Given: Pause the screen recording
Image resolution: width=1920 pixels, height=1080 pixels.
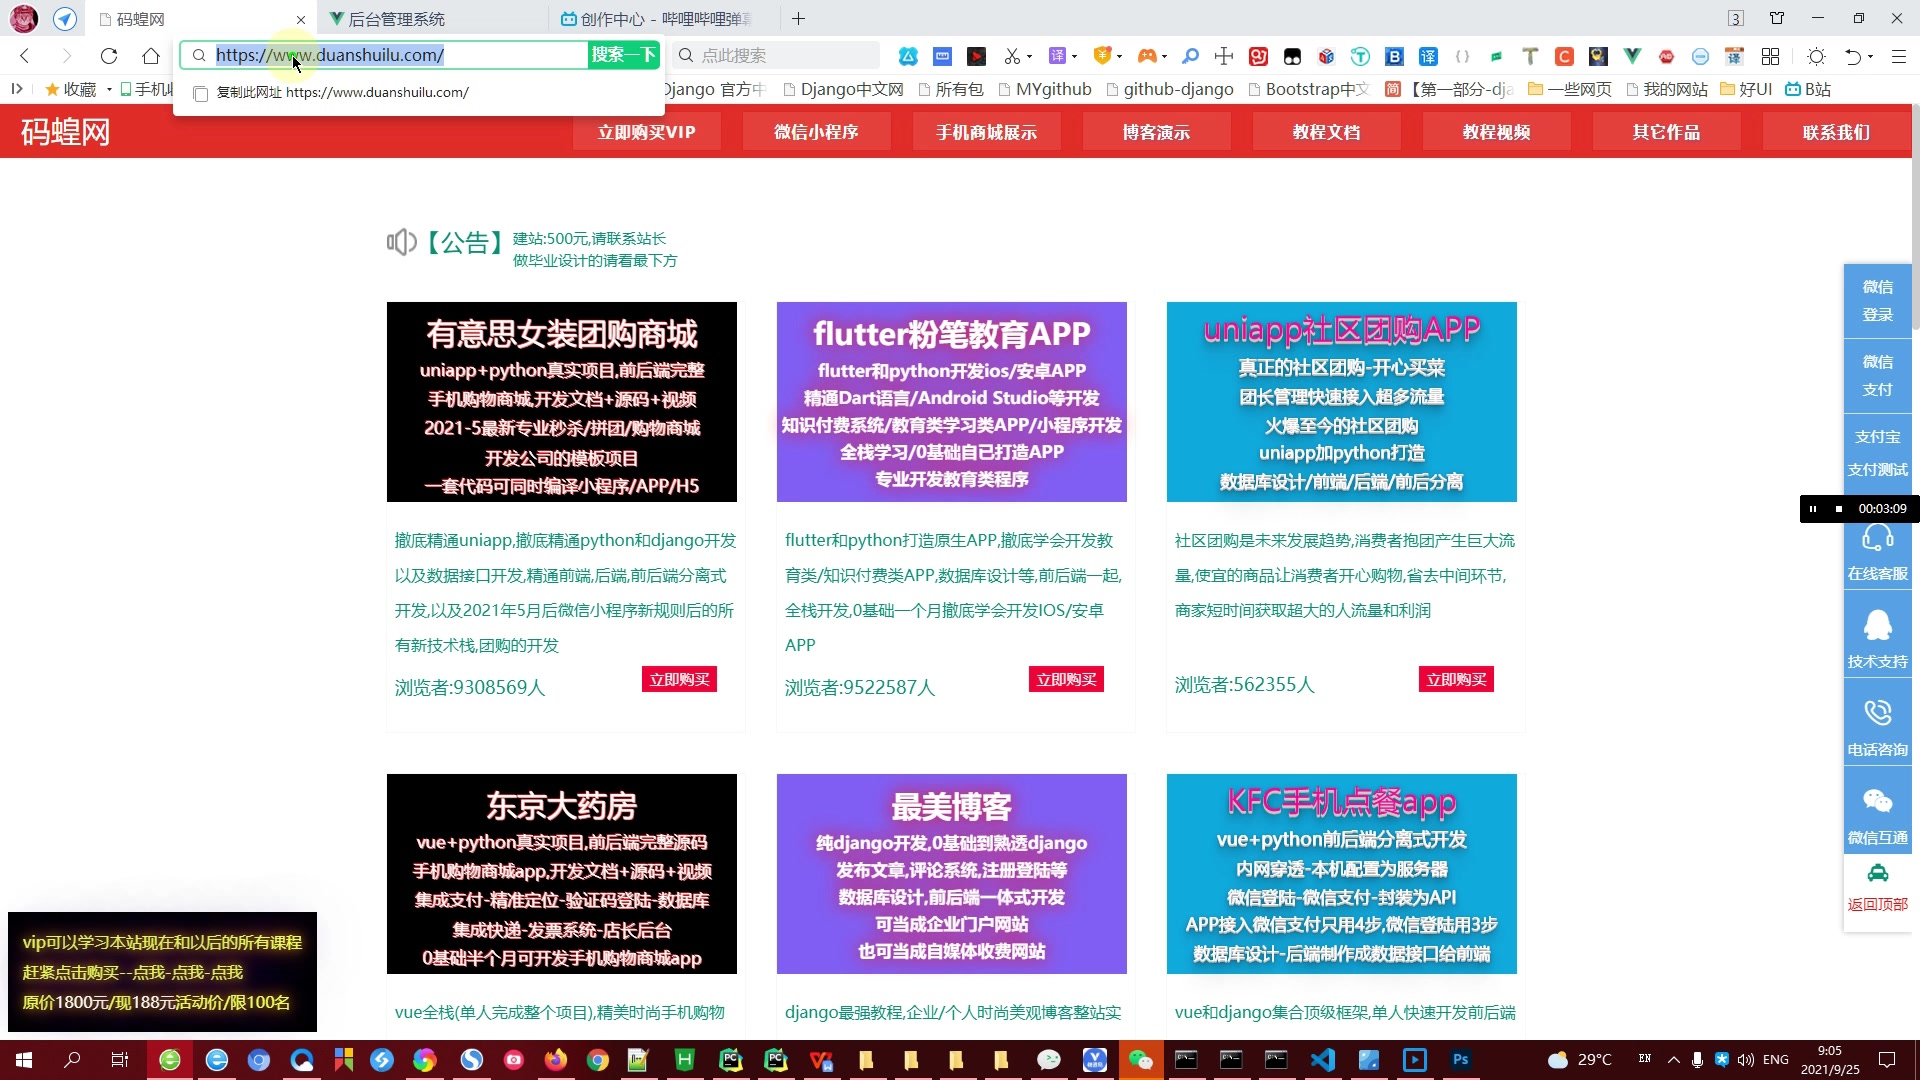Looking at the screenshot, I should click(x=1812, y=509).
